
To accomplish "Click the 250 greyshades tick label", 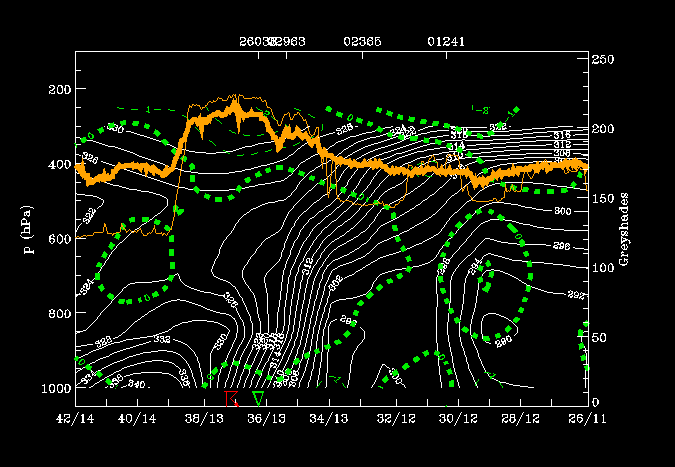I will click(x=603, y=60).
